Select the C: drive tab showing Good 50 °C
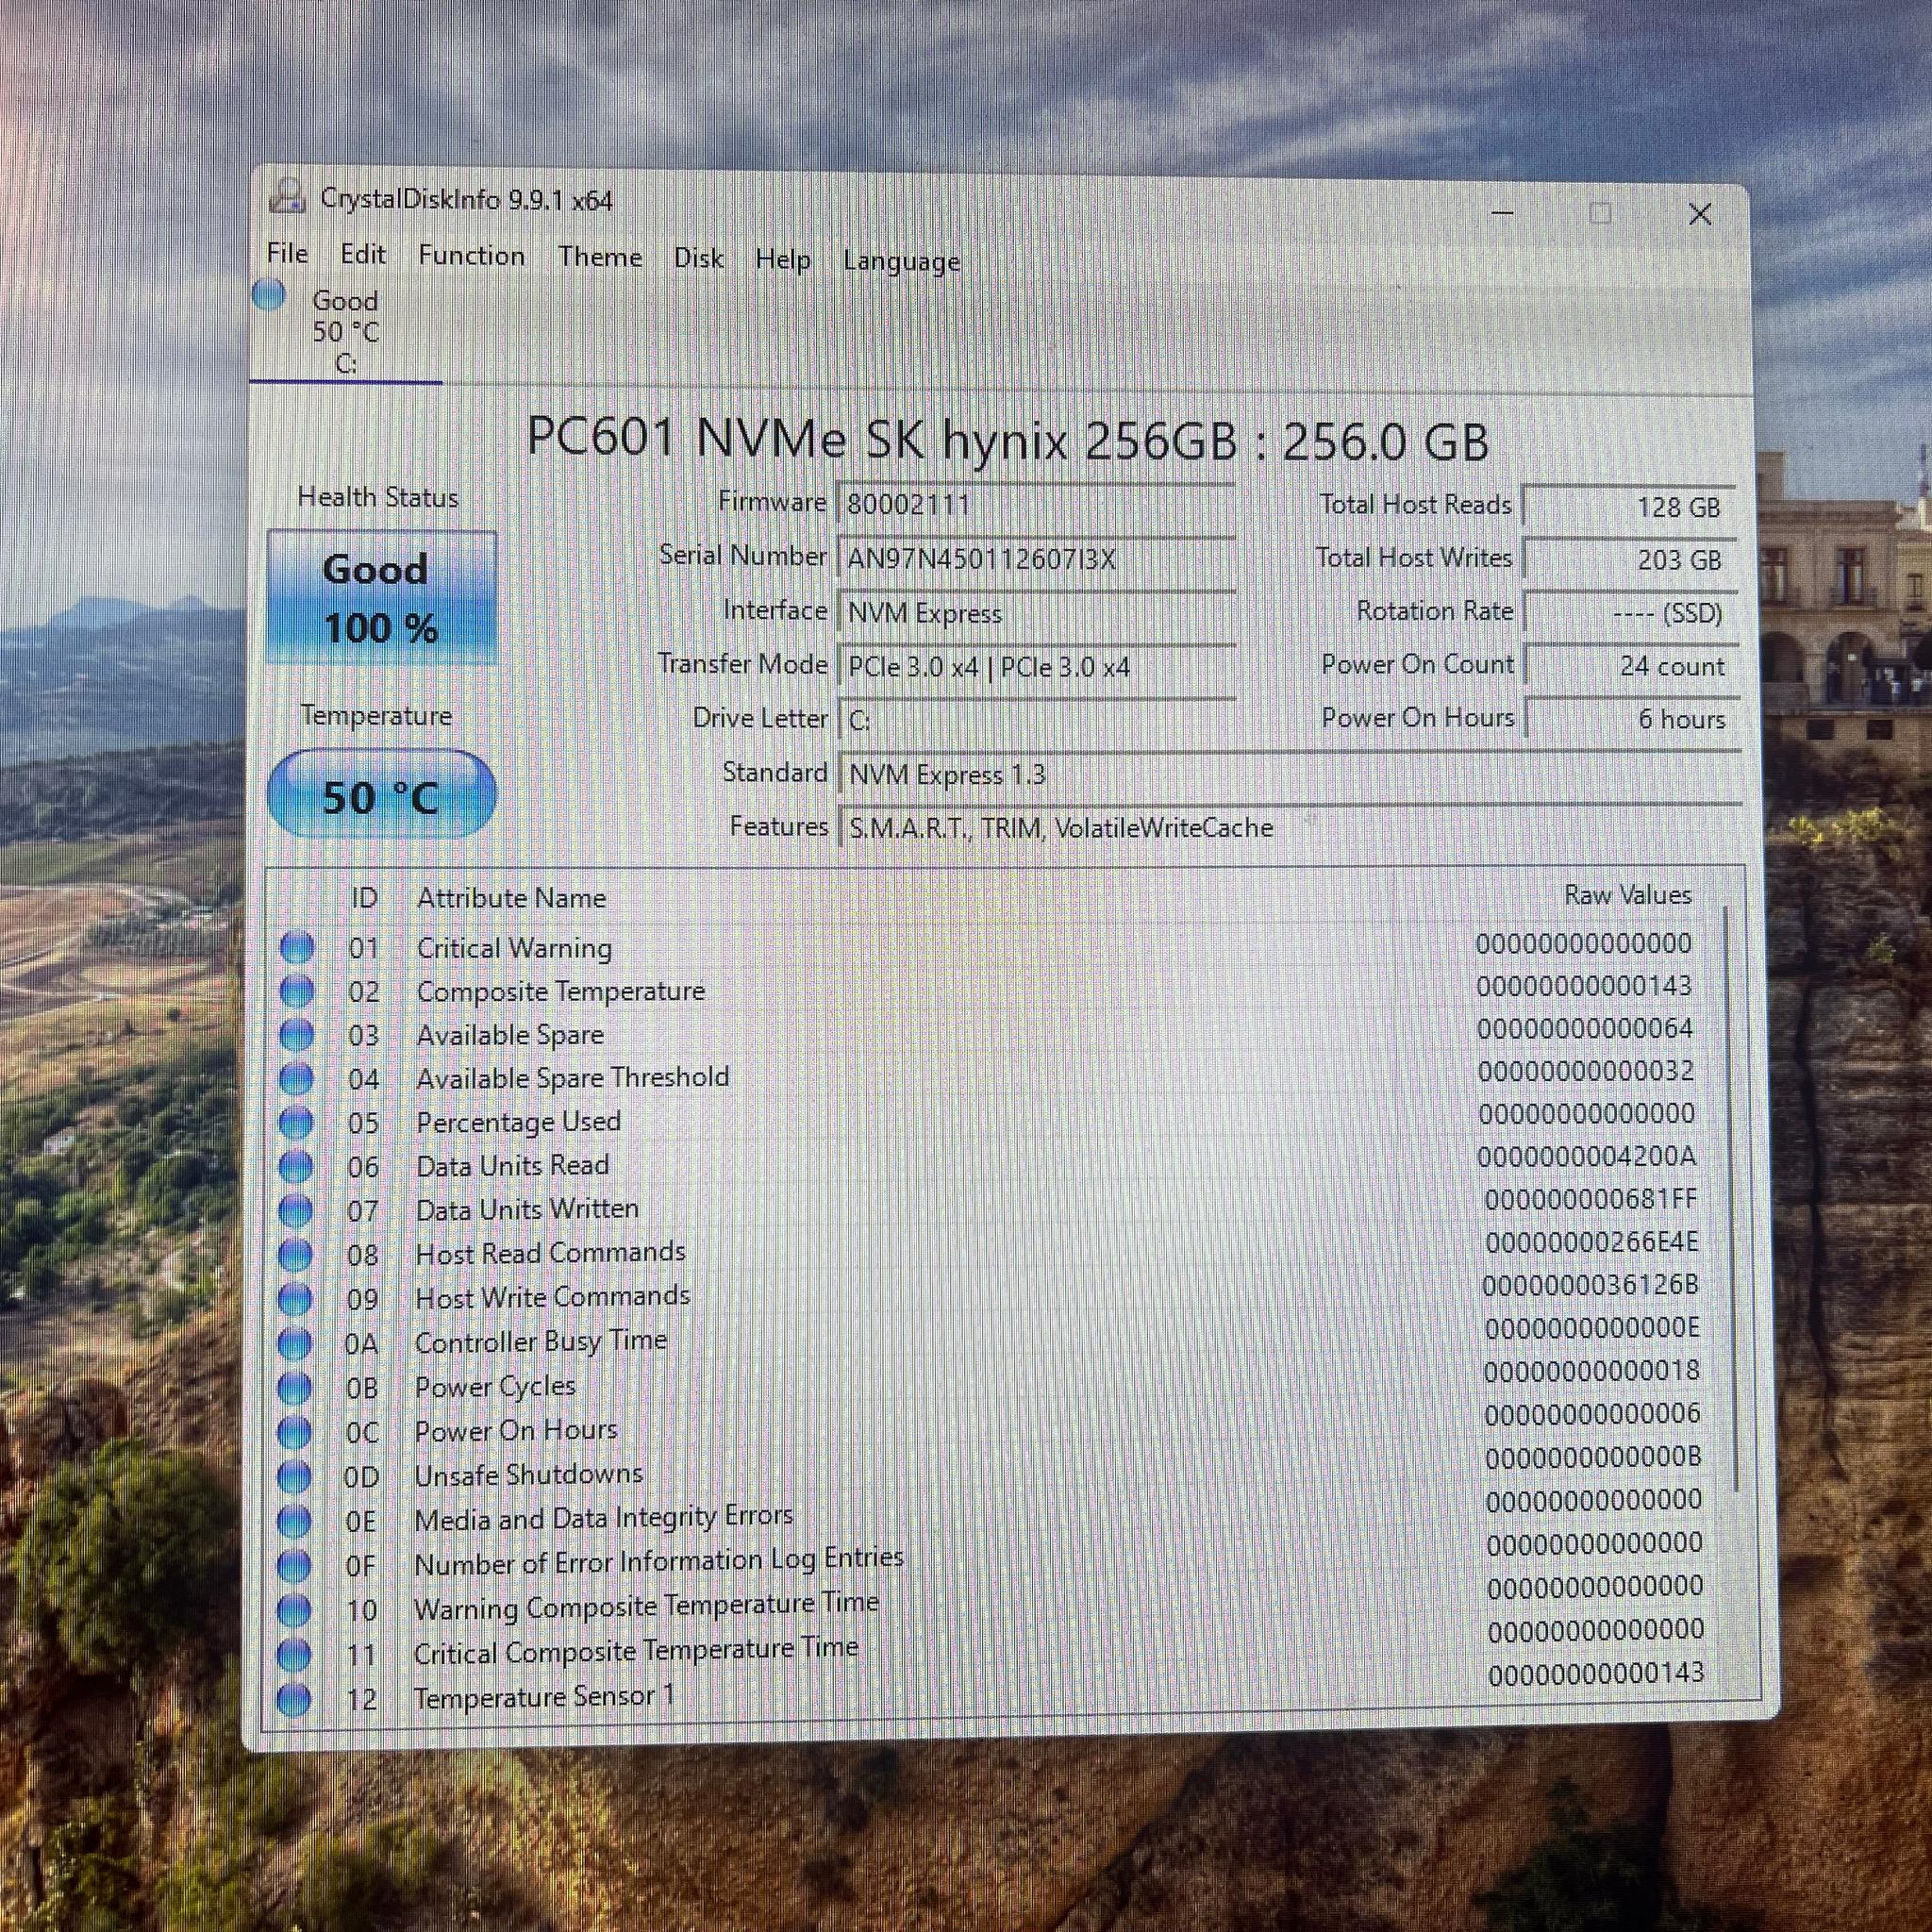 click(x=345, y=331)
